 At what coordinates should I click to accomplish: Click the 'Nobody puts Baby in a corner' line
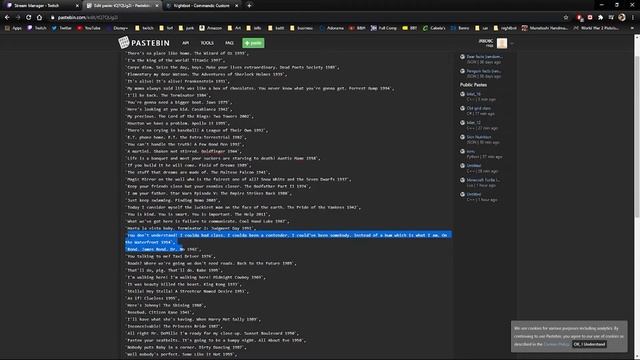(x=186, y=347)
